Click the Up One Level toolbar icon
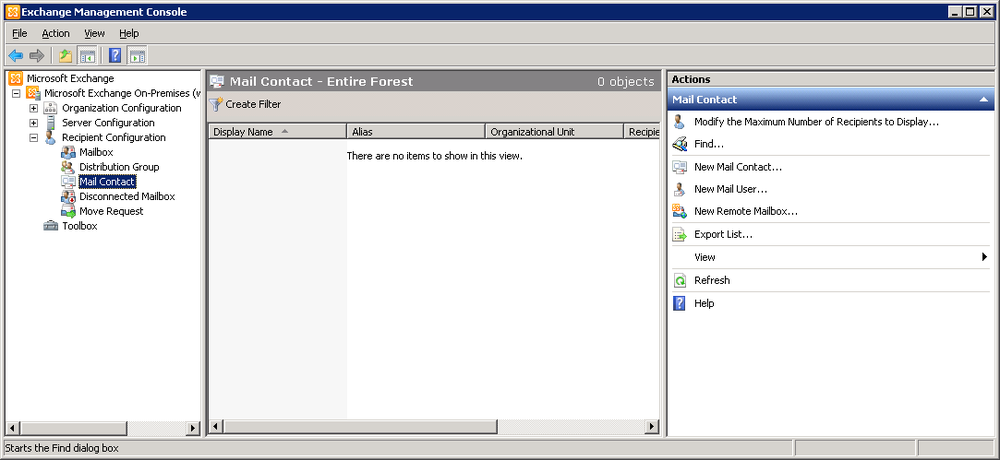Screen dimensions: 1000x460 pyautogui.click(x=65, y=56)
